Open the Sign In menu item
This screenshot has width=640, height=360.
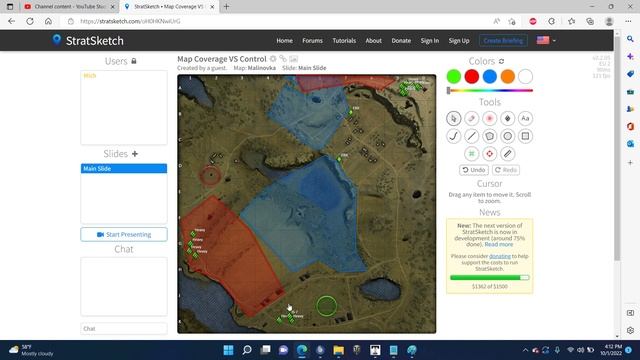tap(430, 41)
